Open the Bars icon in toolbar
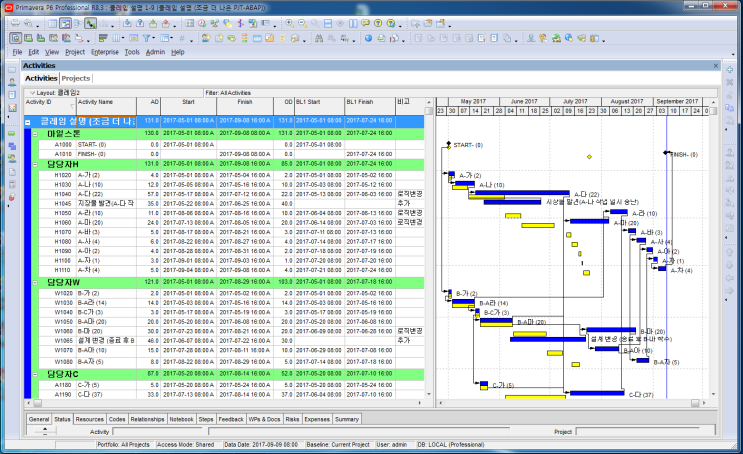 coord(103,38)
